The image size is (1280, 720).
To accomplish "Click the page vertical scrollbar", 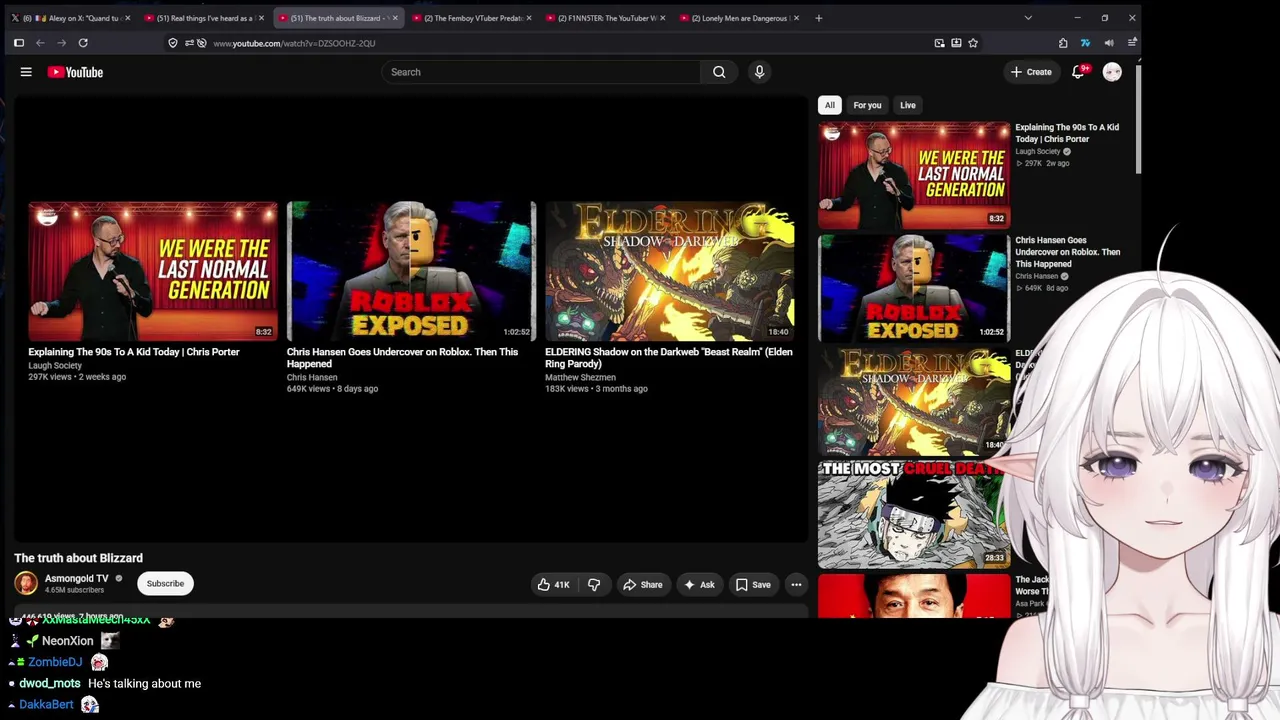I will pos(1138,120).
